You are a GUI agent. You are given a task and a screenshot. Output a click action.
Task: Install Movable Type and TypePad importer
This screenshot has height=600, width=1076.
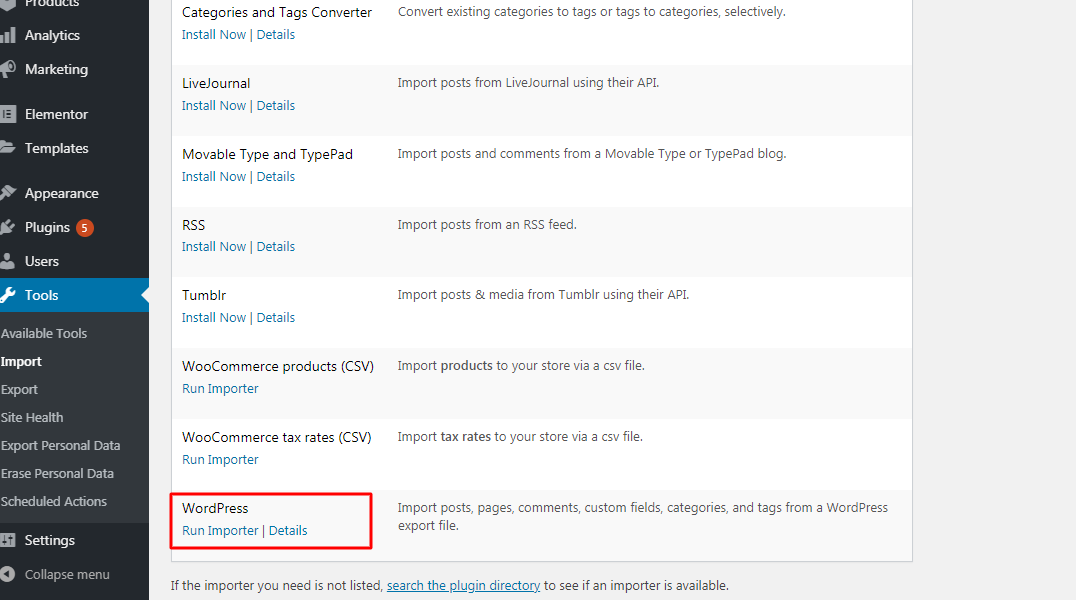tap(213, 176)
